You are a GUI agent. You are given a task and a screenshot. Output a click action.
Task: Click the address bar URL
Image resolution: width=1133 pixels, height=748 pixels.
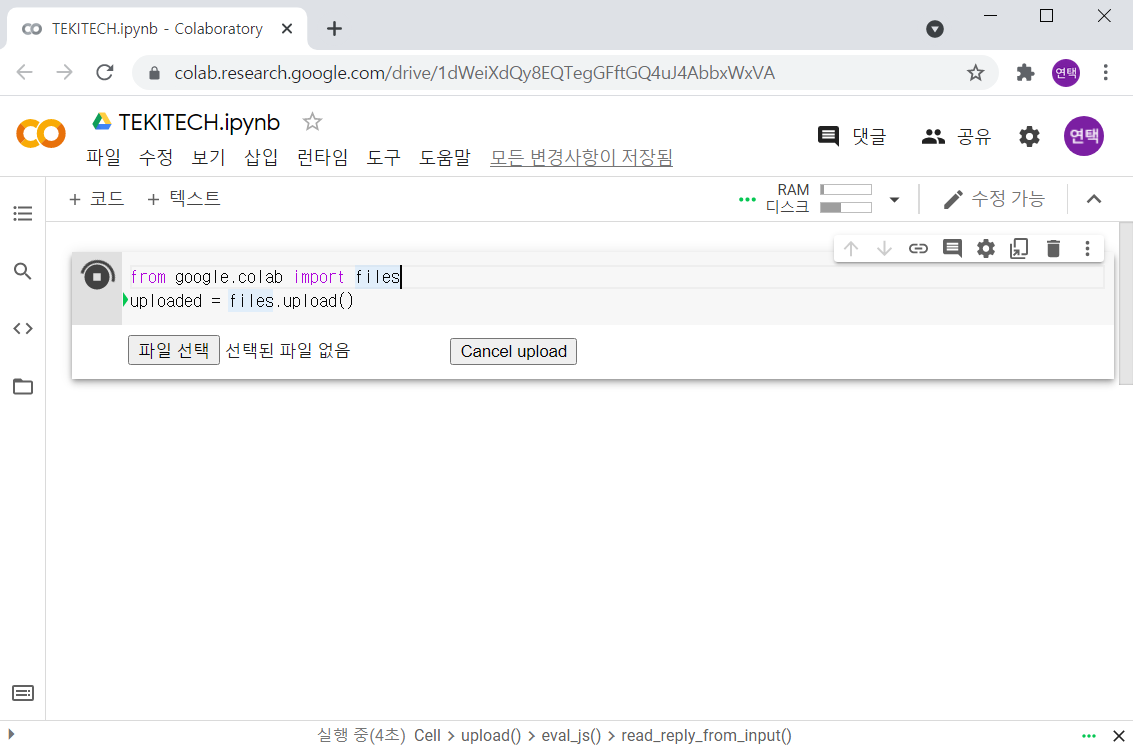[x=475, y=73]
